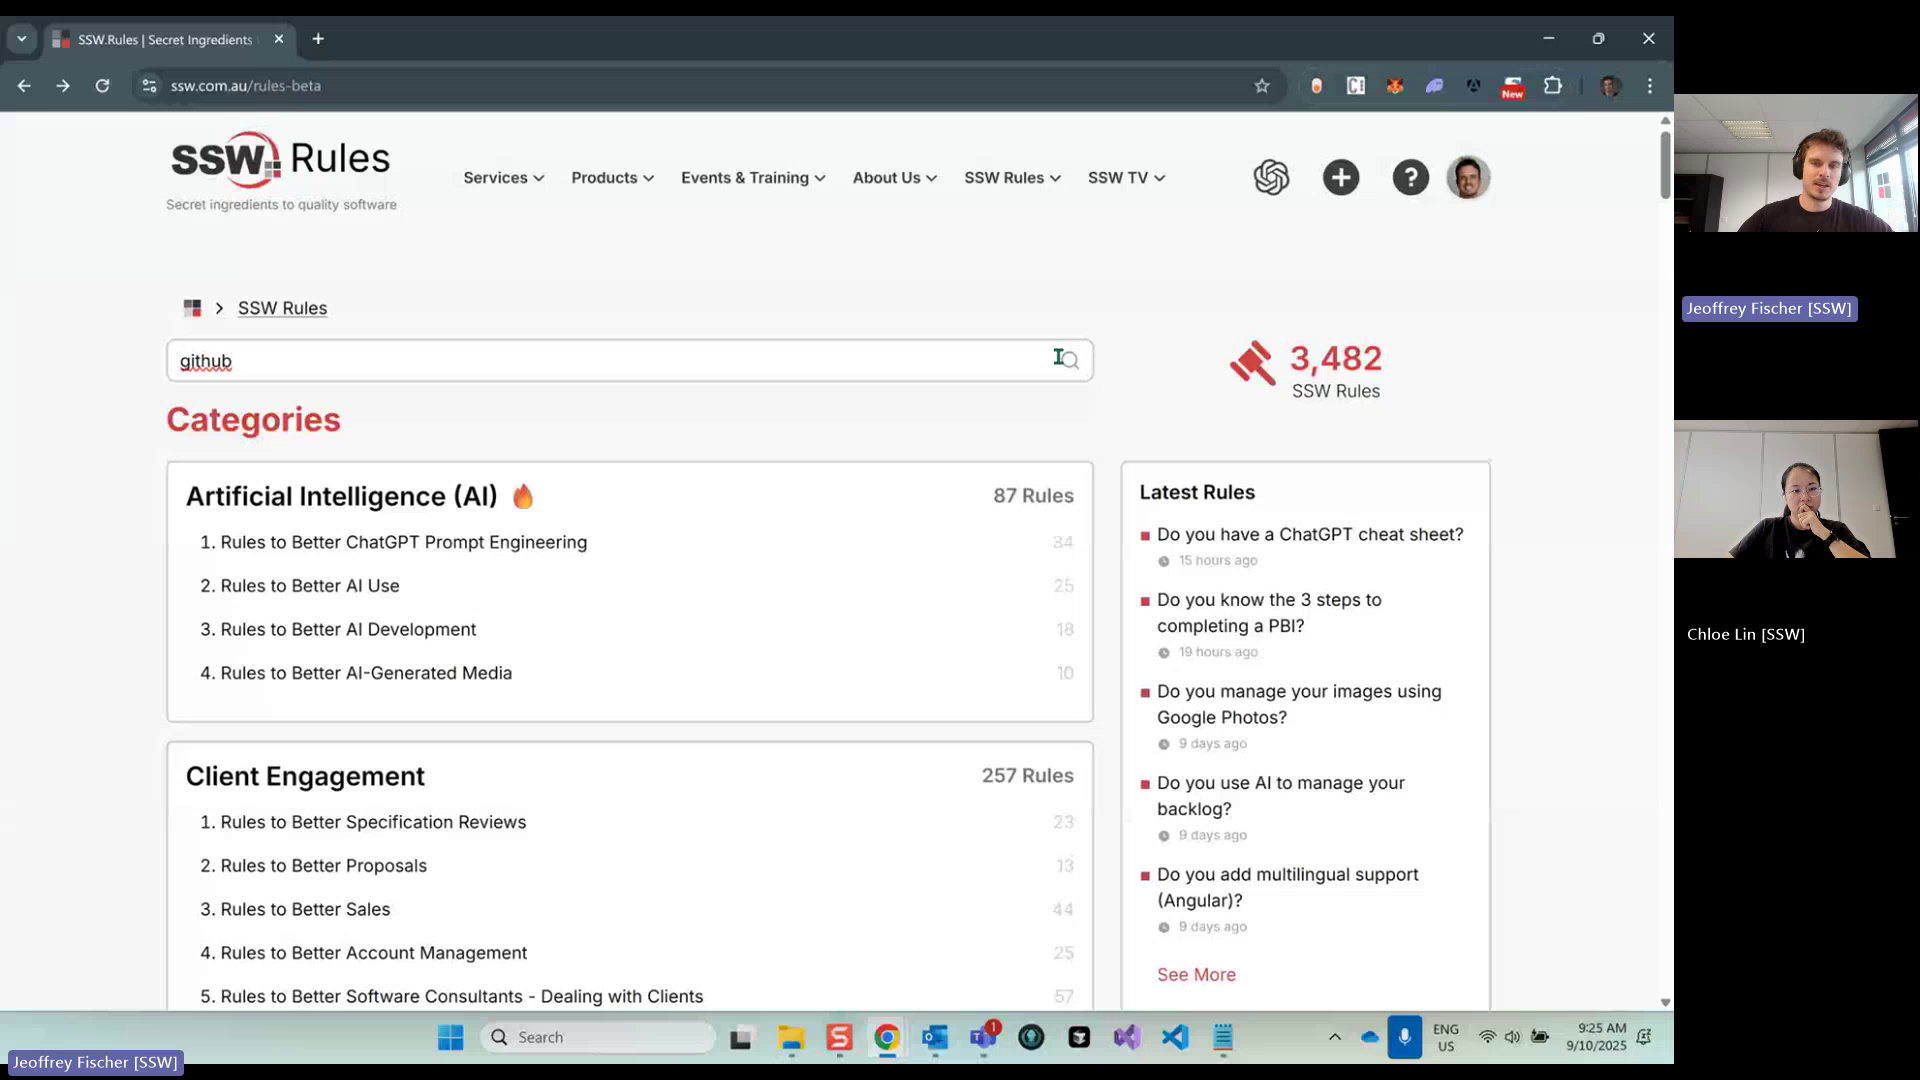The image size is (1920, 1080).
Task: Open the question mark help icon
Action: click(x=1410, y=178)
